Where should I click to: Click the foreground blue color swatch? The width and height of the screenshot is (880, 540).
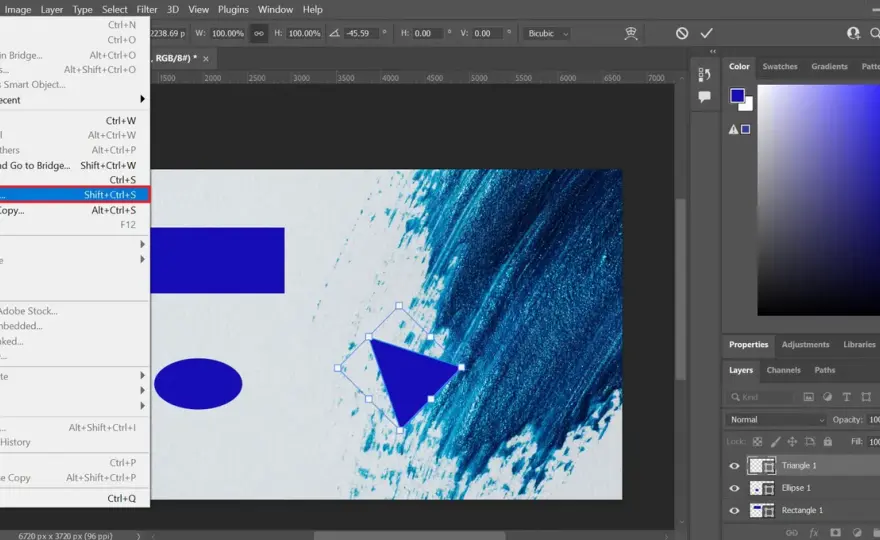click(x=737, y=95)
